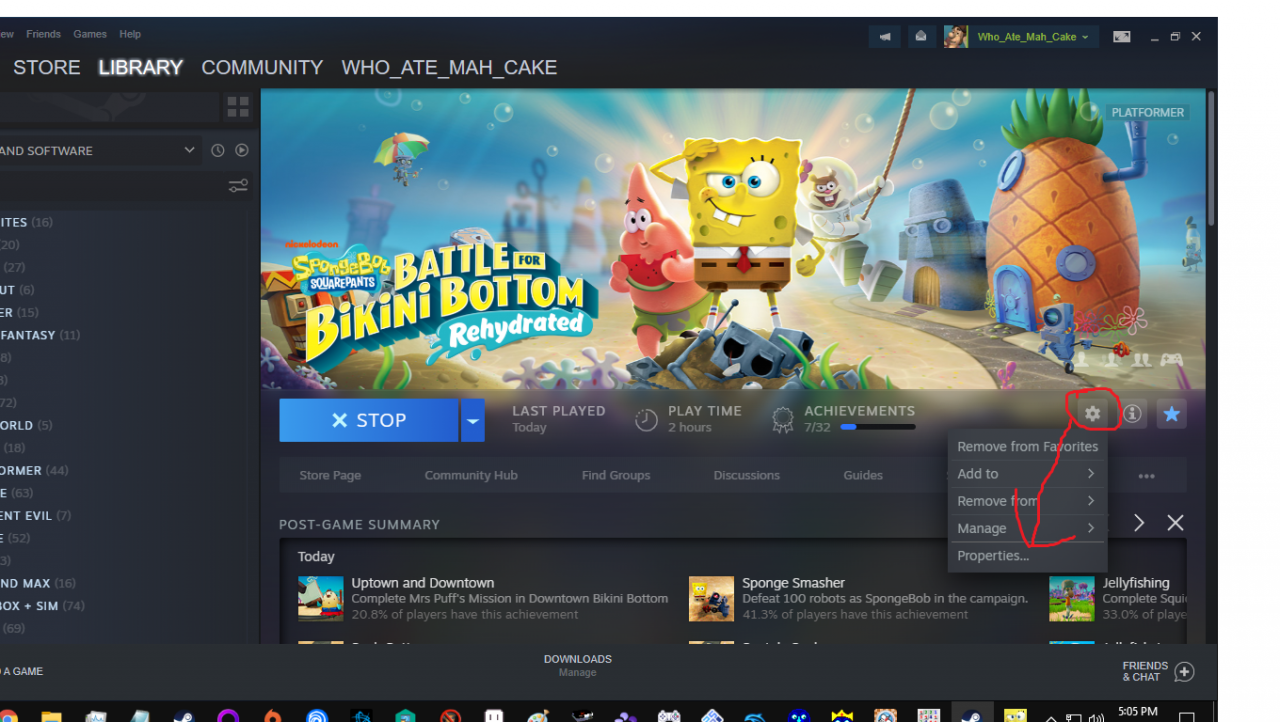Screen dimensions: 1280x722
Task: Expand the launch options arrow beside Stop
Action: pyautogui.click(x=473, y=420)
